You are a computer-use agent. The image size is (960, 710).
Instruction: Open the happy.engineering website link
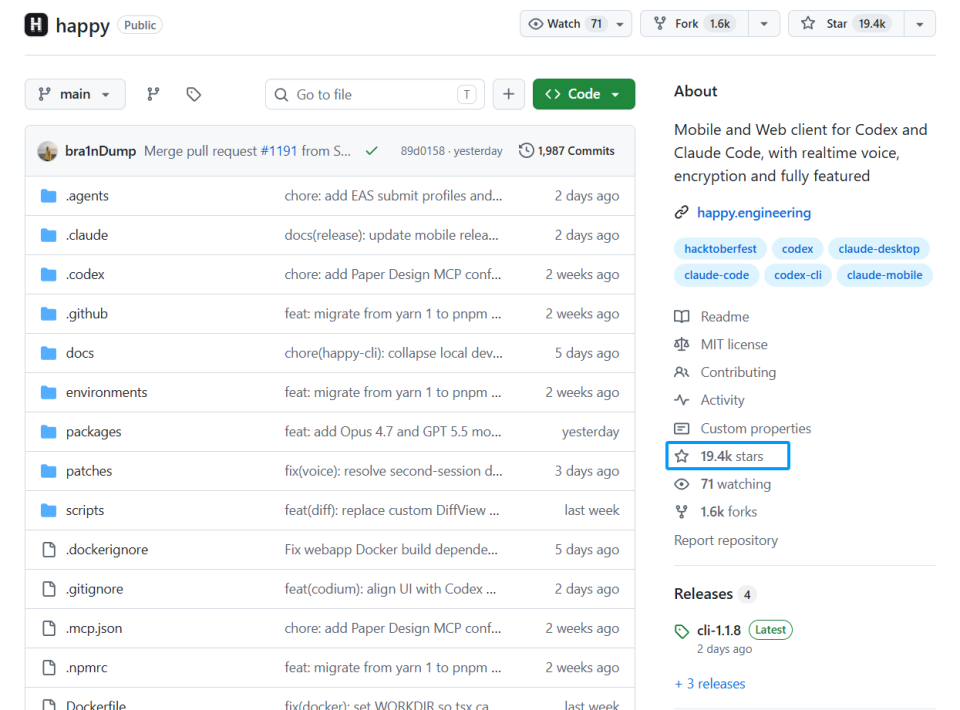pyautogui.click(x=754, y=212)
